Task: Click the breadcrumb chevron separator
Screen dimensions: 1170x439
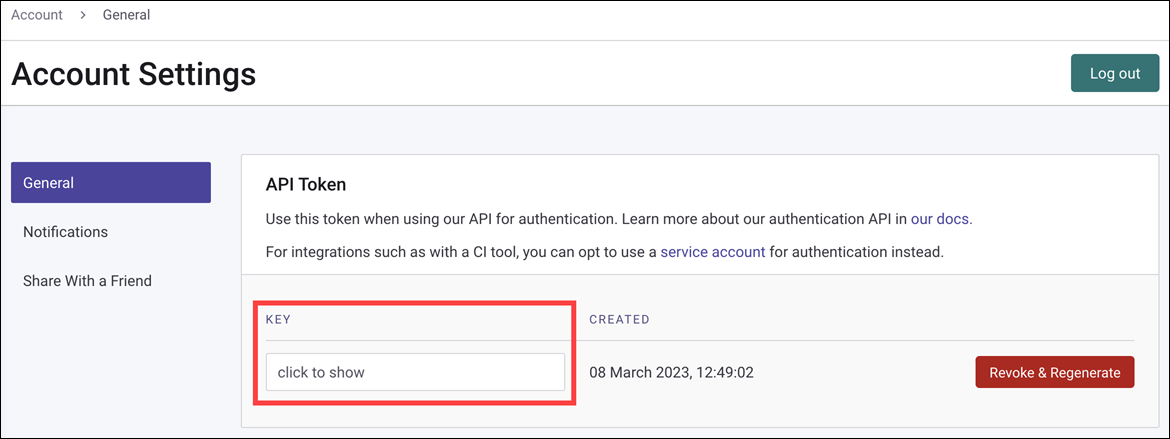Action: [83, 15]
